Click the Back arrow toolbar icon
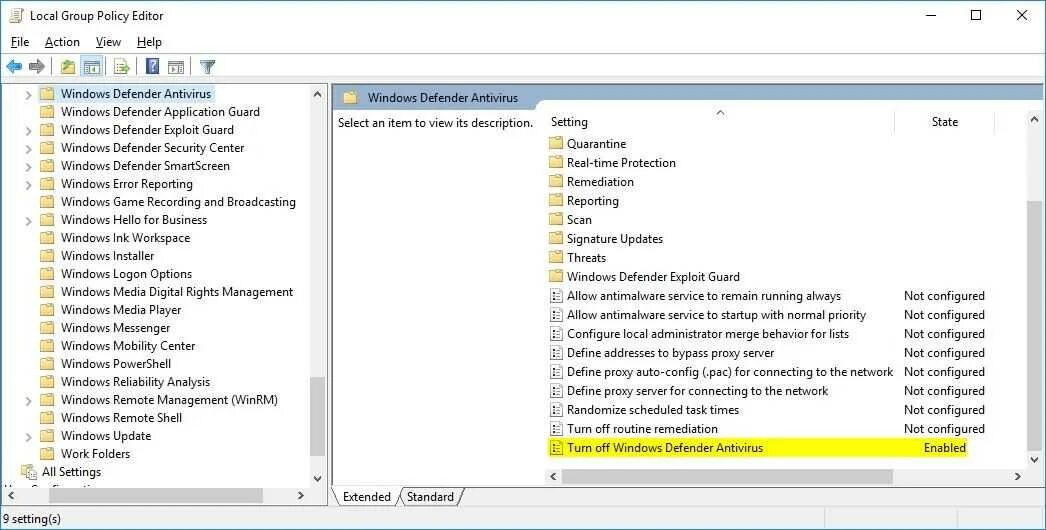This screenshot has height=530, width=1046. point(14,66)
